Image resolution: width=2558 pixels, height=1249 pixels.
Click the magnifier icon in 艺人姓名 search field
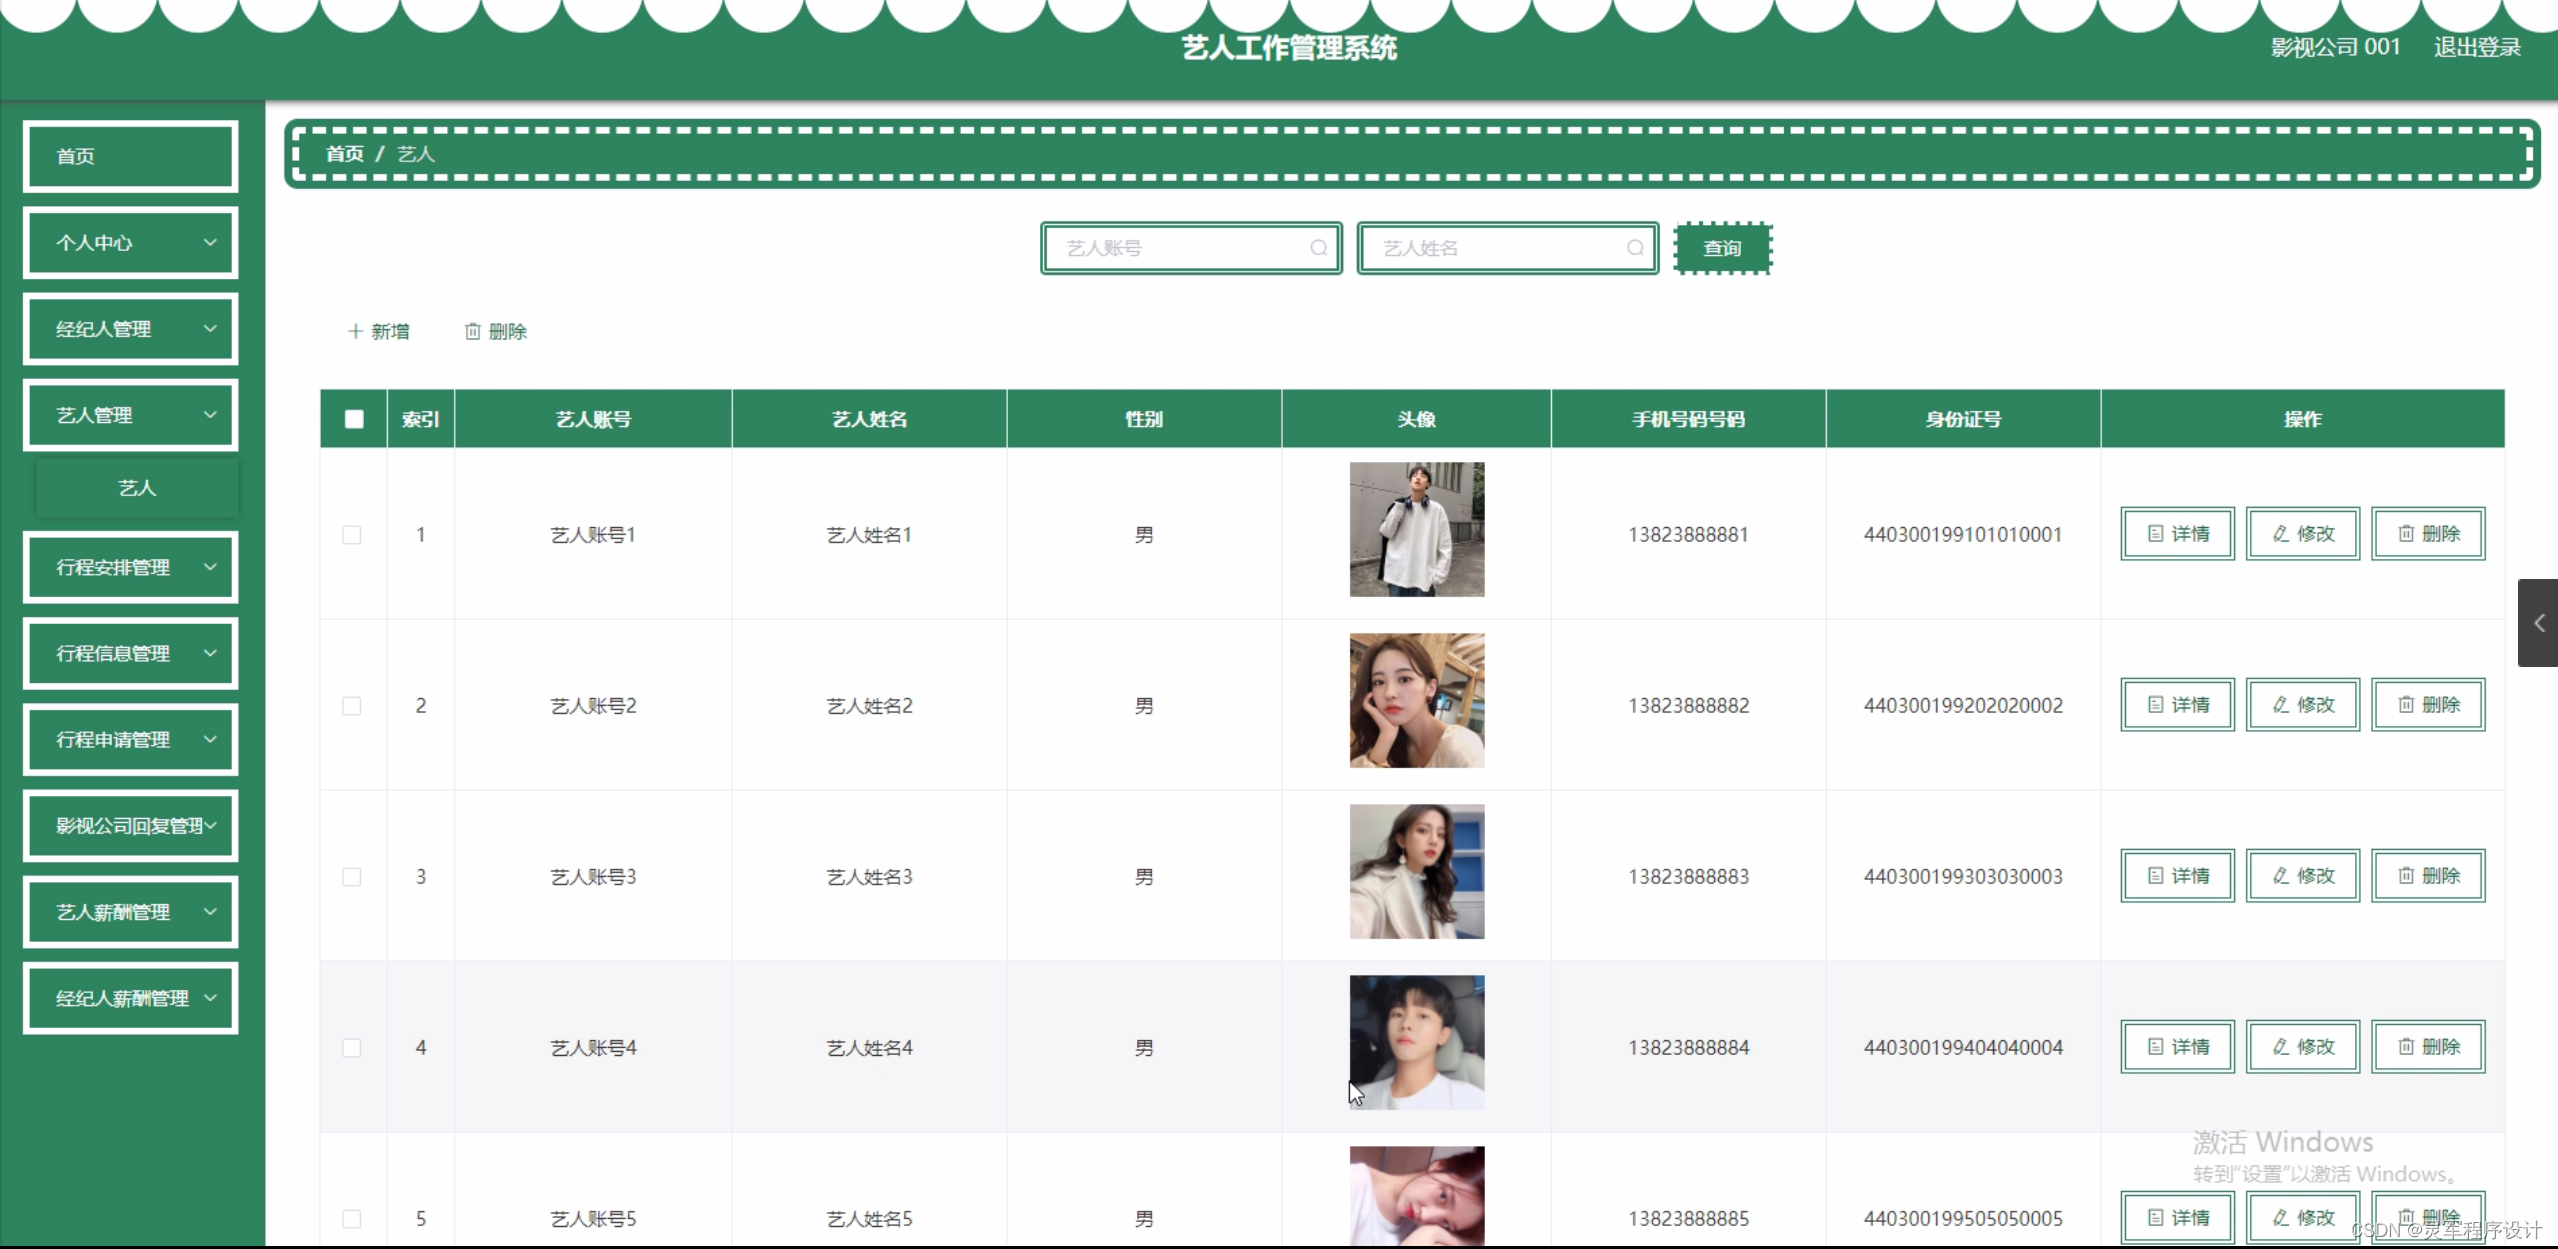[1634, 247]
